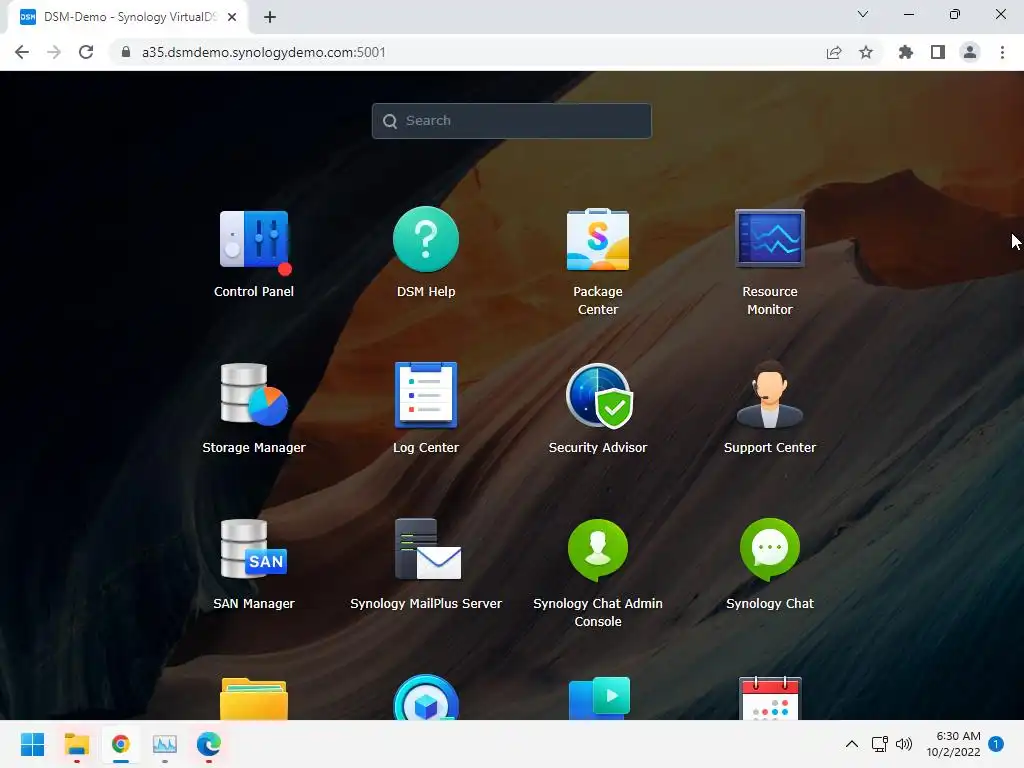Close the DSM-Demo tab

[x=232, y=17]
